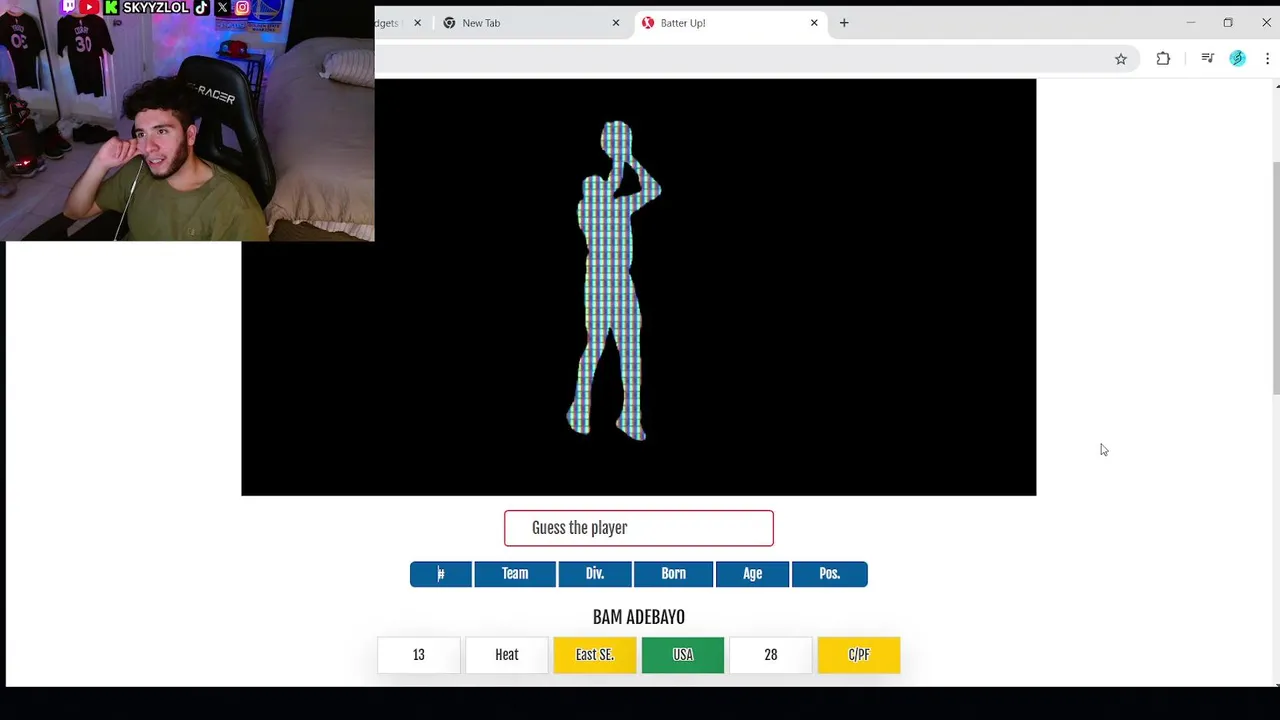
Task: Restore down the Chrome window
Action: [x=1228, y=23]
